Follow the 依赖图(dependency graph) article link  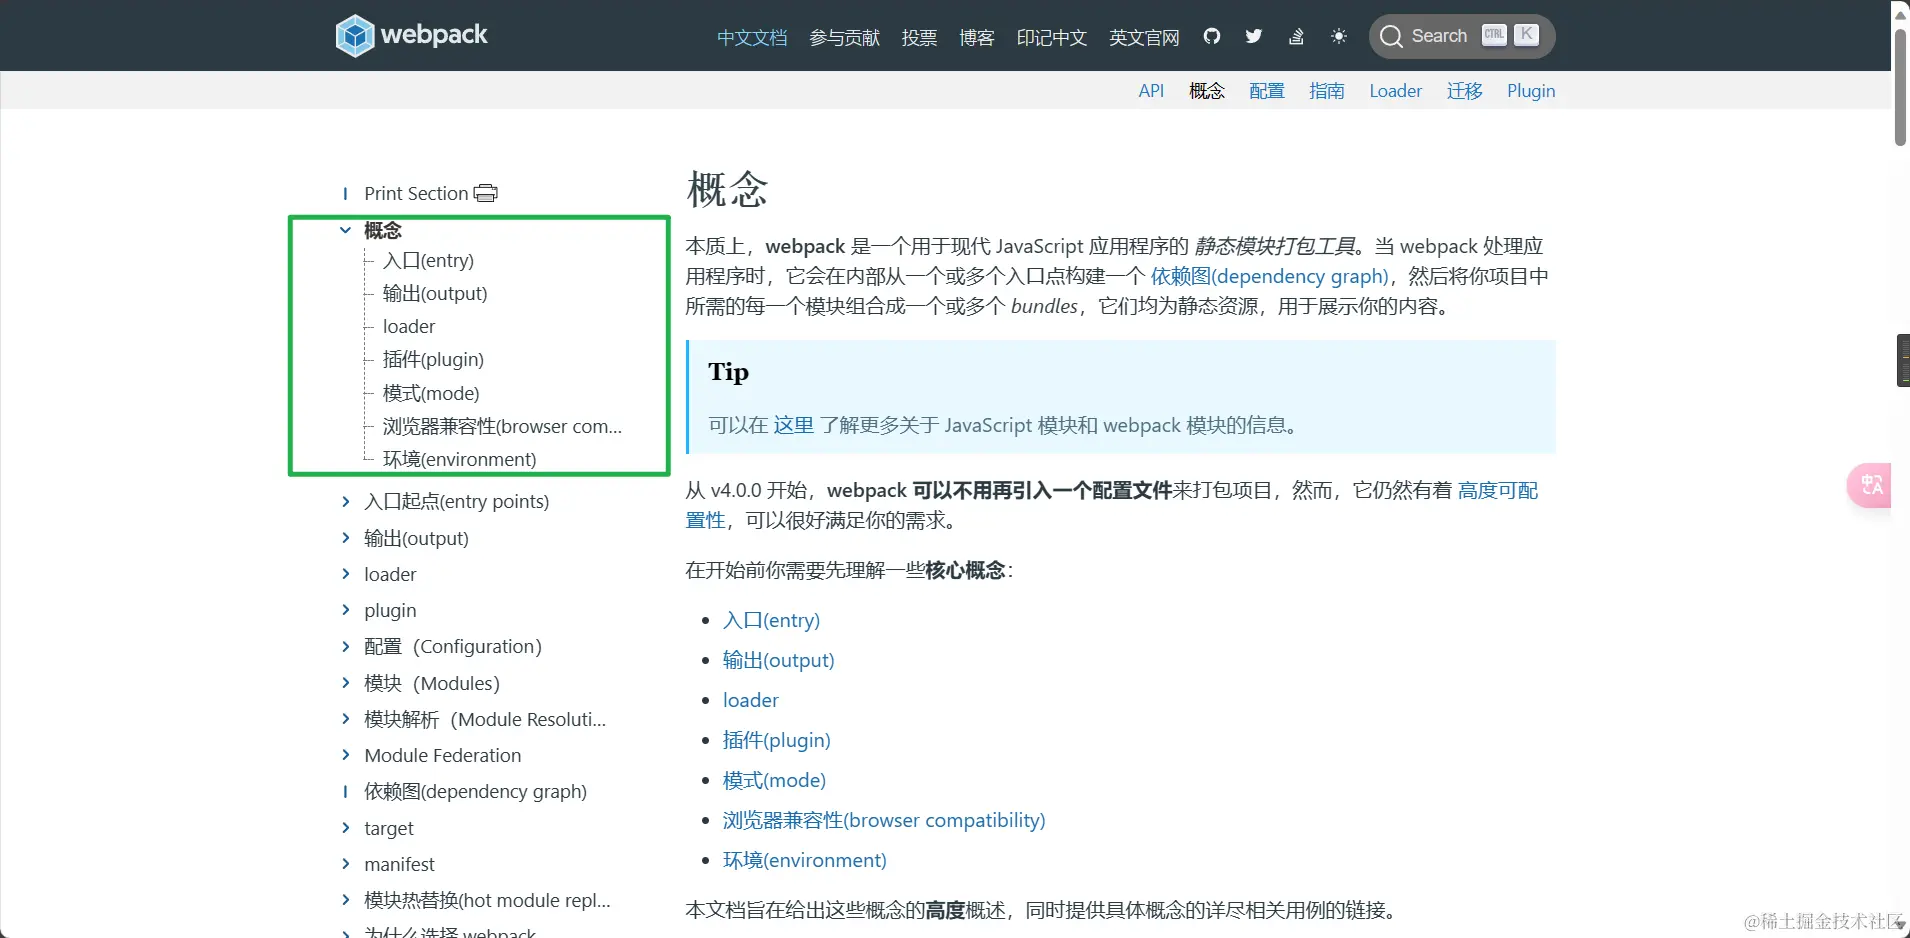1269,276
